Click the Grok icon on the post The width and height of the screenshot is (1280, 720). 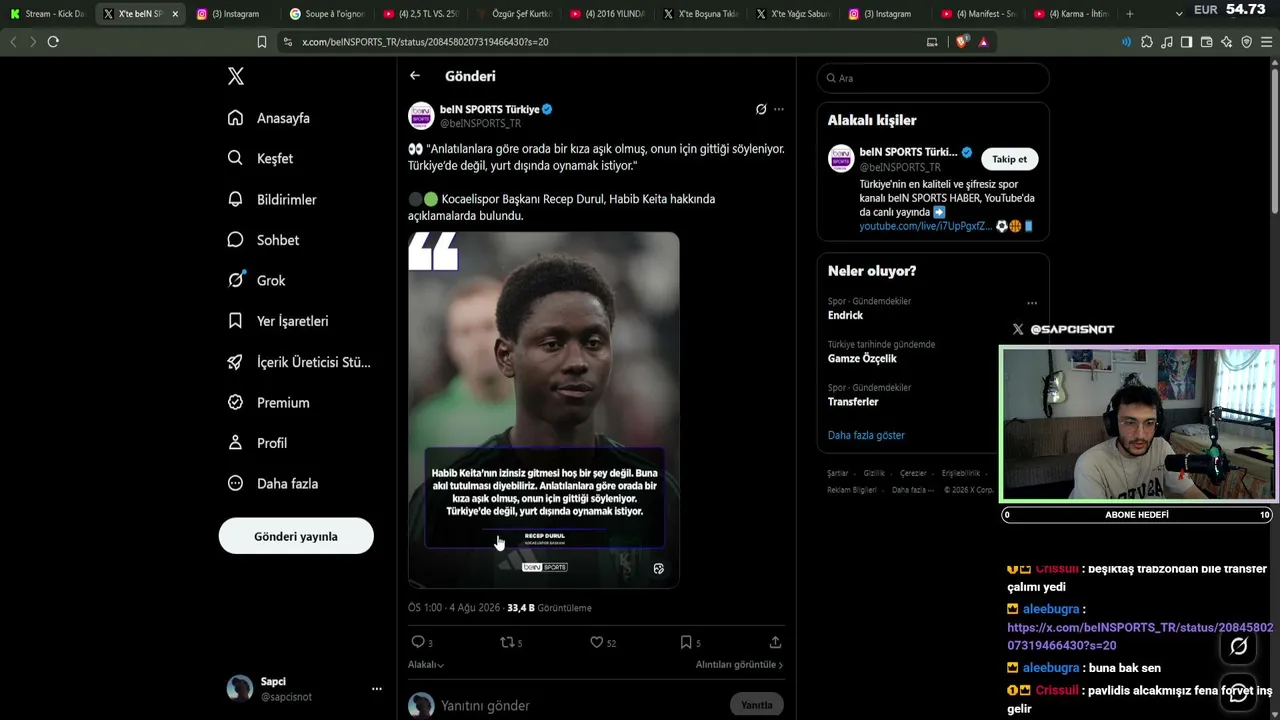[x=761, y=109]
